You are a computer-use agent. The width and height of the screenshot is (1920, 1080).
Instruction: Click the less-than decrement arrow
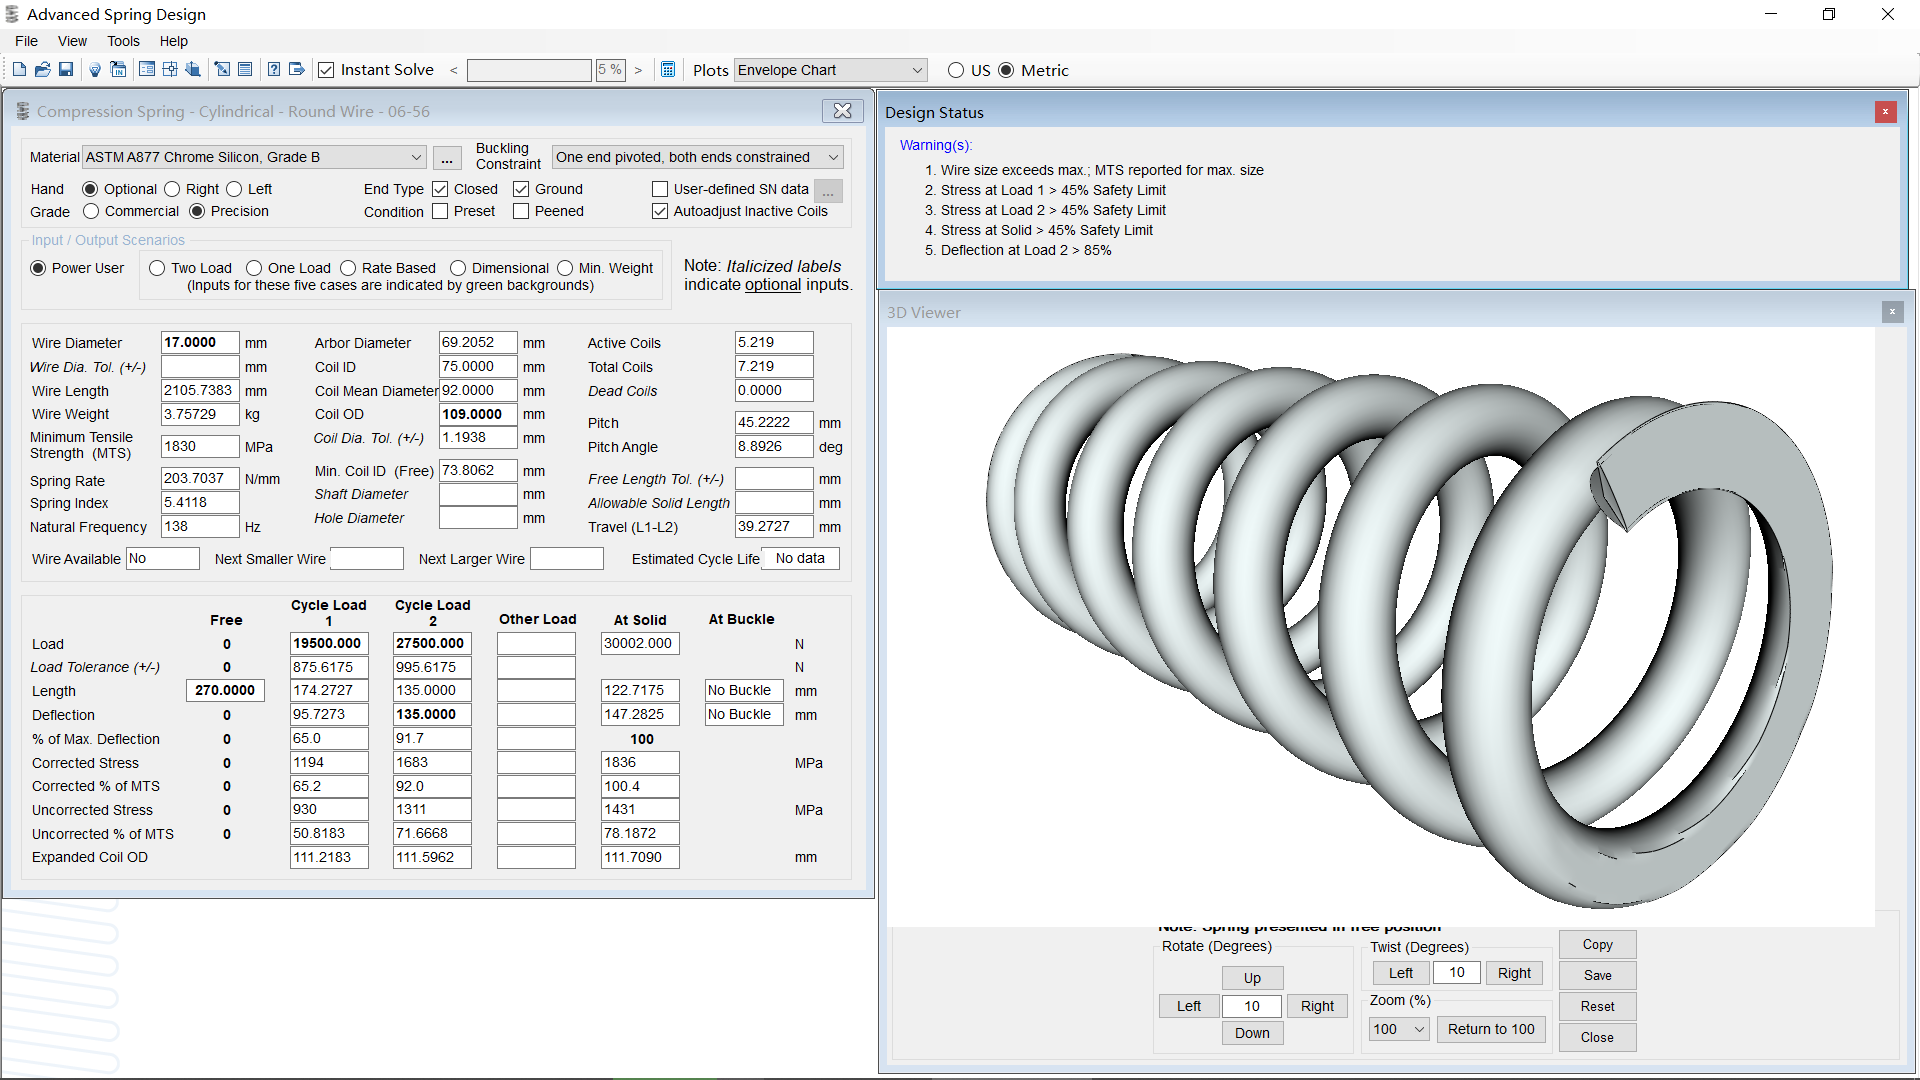[x=454, y=70]
